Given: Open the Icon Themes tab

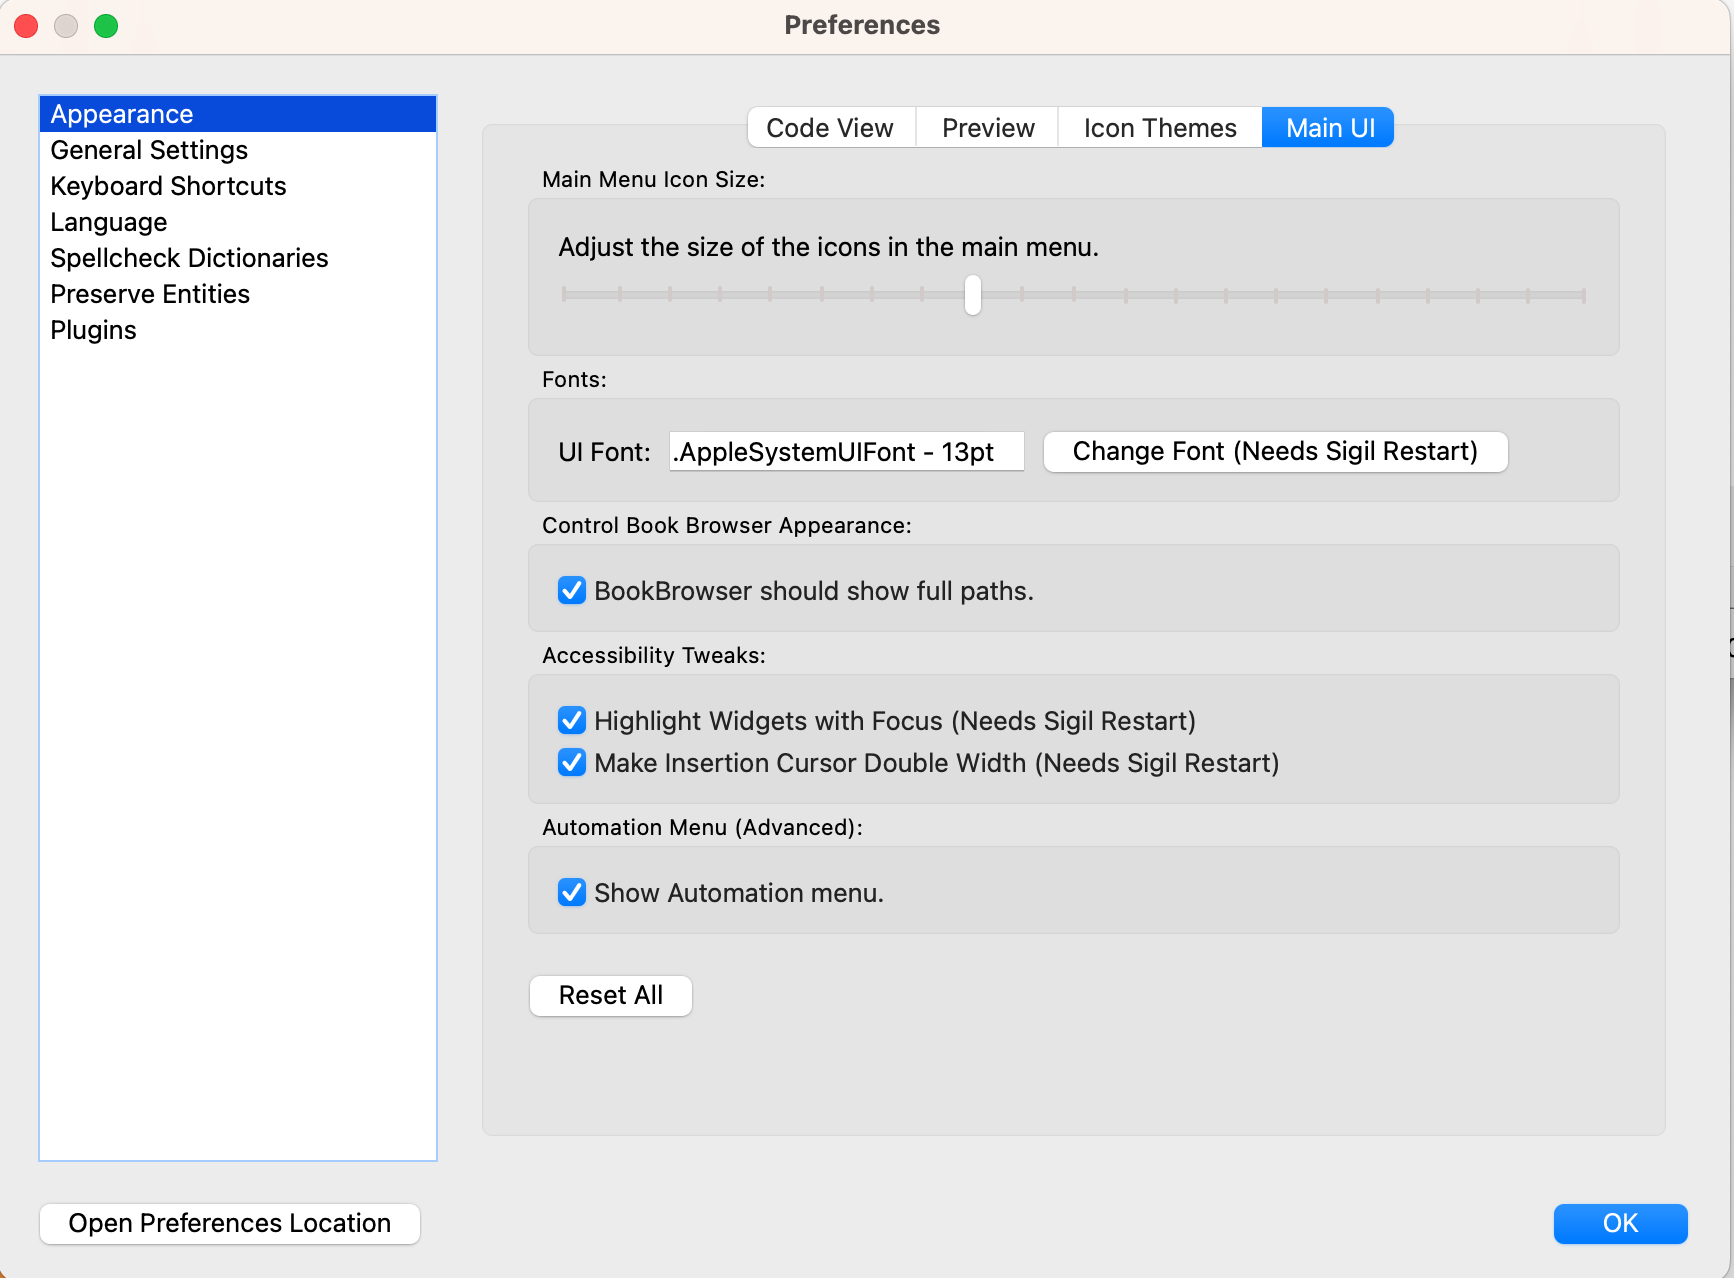Looking at the screenshot, I should pos(1160,128).
